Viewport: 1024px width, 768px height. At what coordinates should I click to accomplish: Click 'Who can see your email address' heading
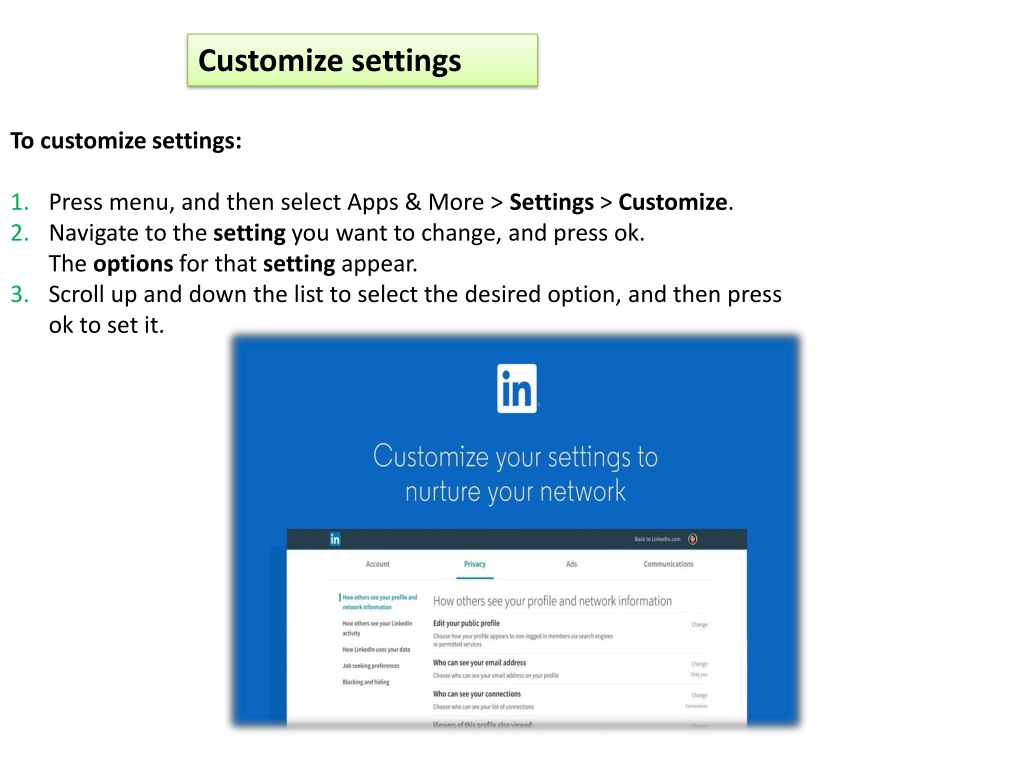[x=479, y=662]
